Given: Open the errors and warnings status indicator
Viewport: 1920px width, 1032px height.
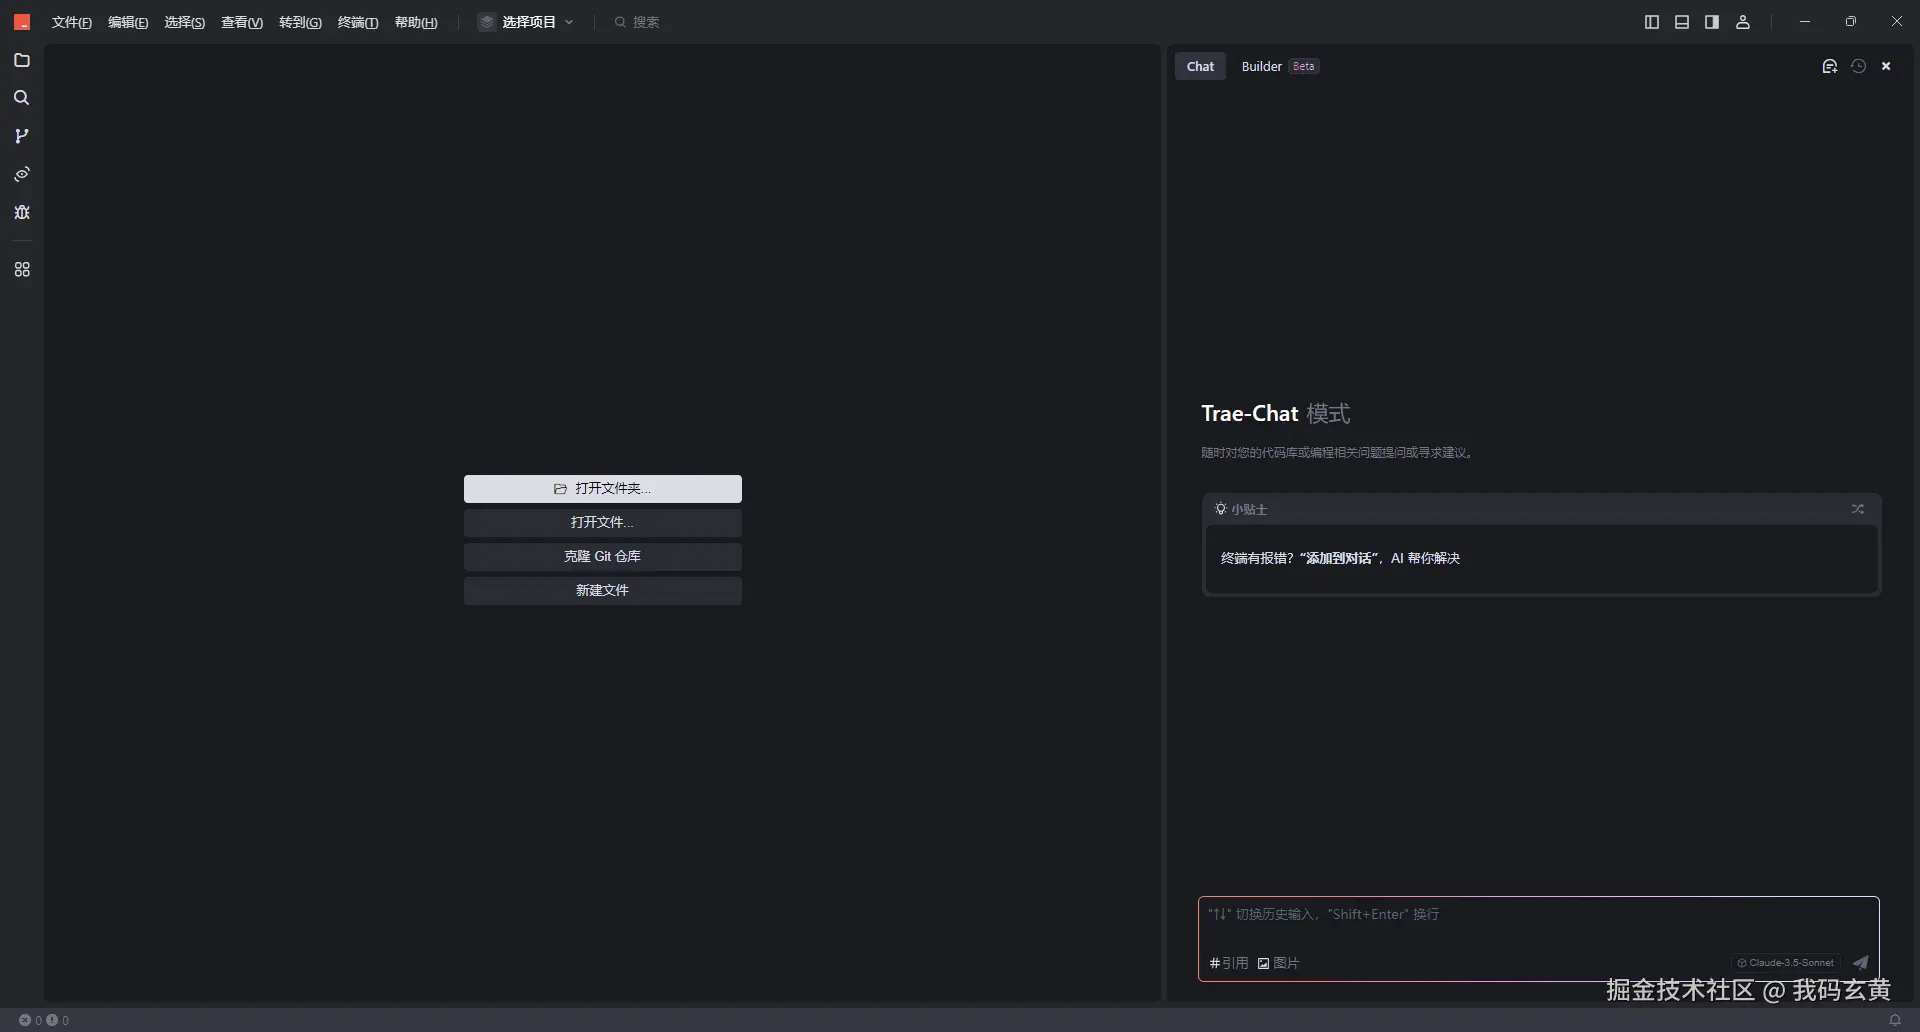Looking at the screenshot, I should tap(44, 1020).
